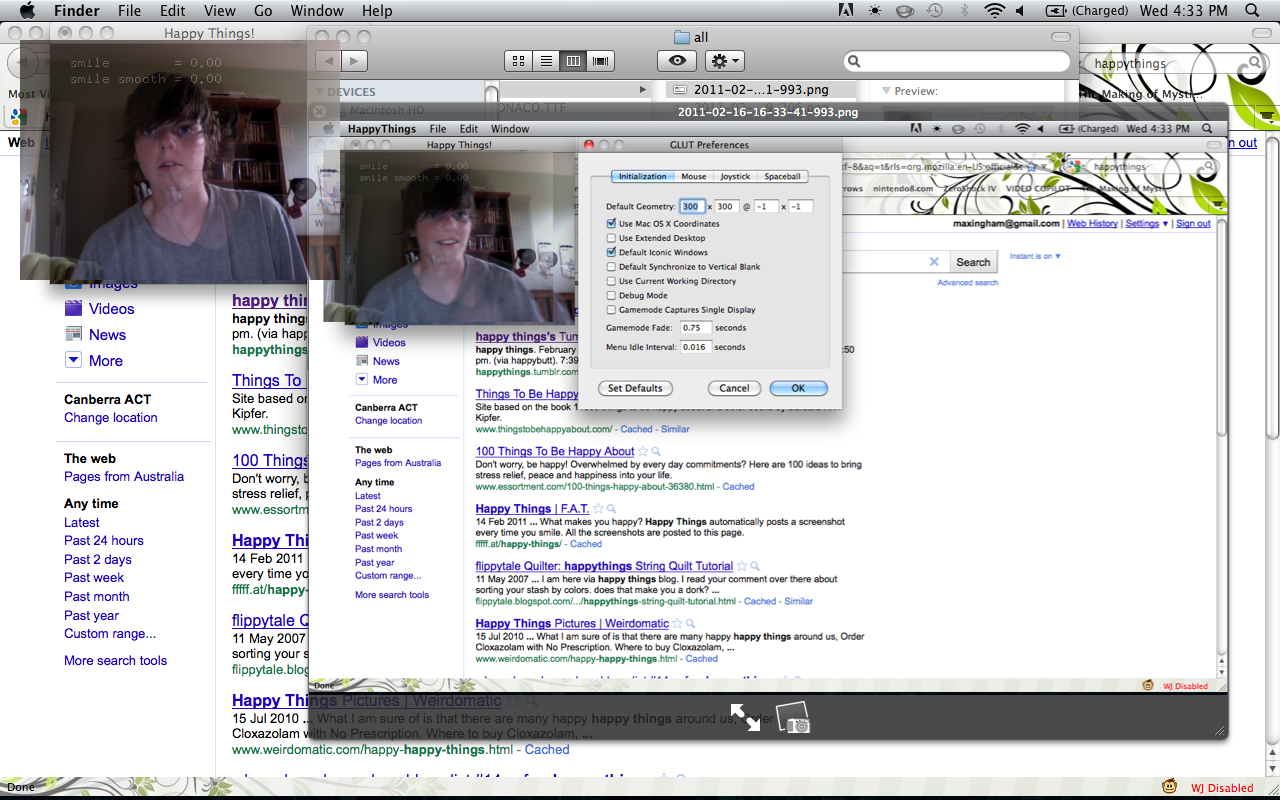Click the volume speaker icon in menu bar
1280x800 pixels.
[x=1020, y=11]
